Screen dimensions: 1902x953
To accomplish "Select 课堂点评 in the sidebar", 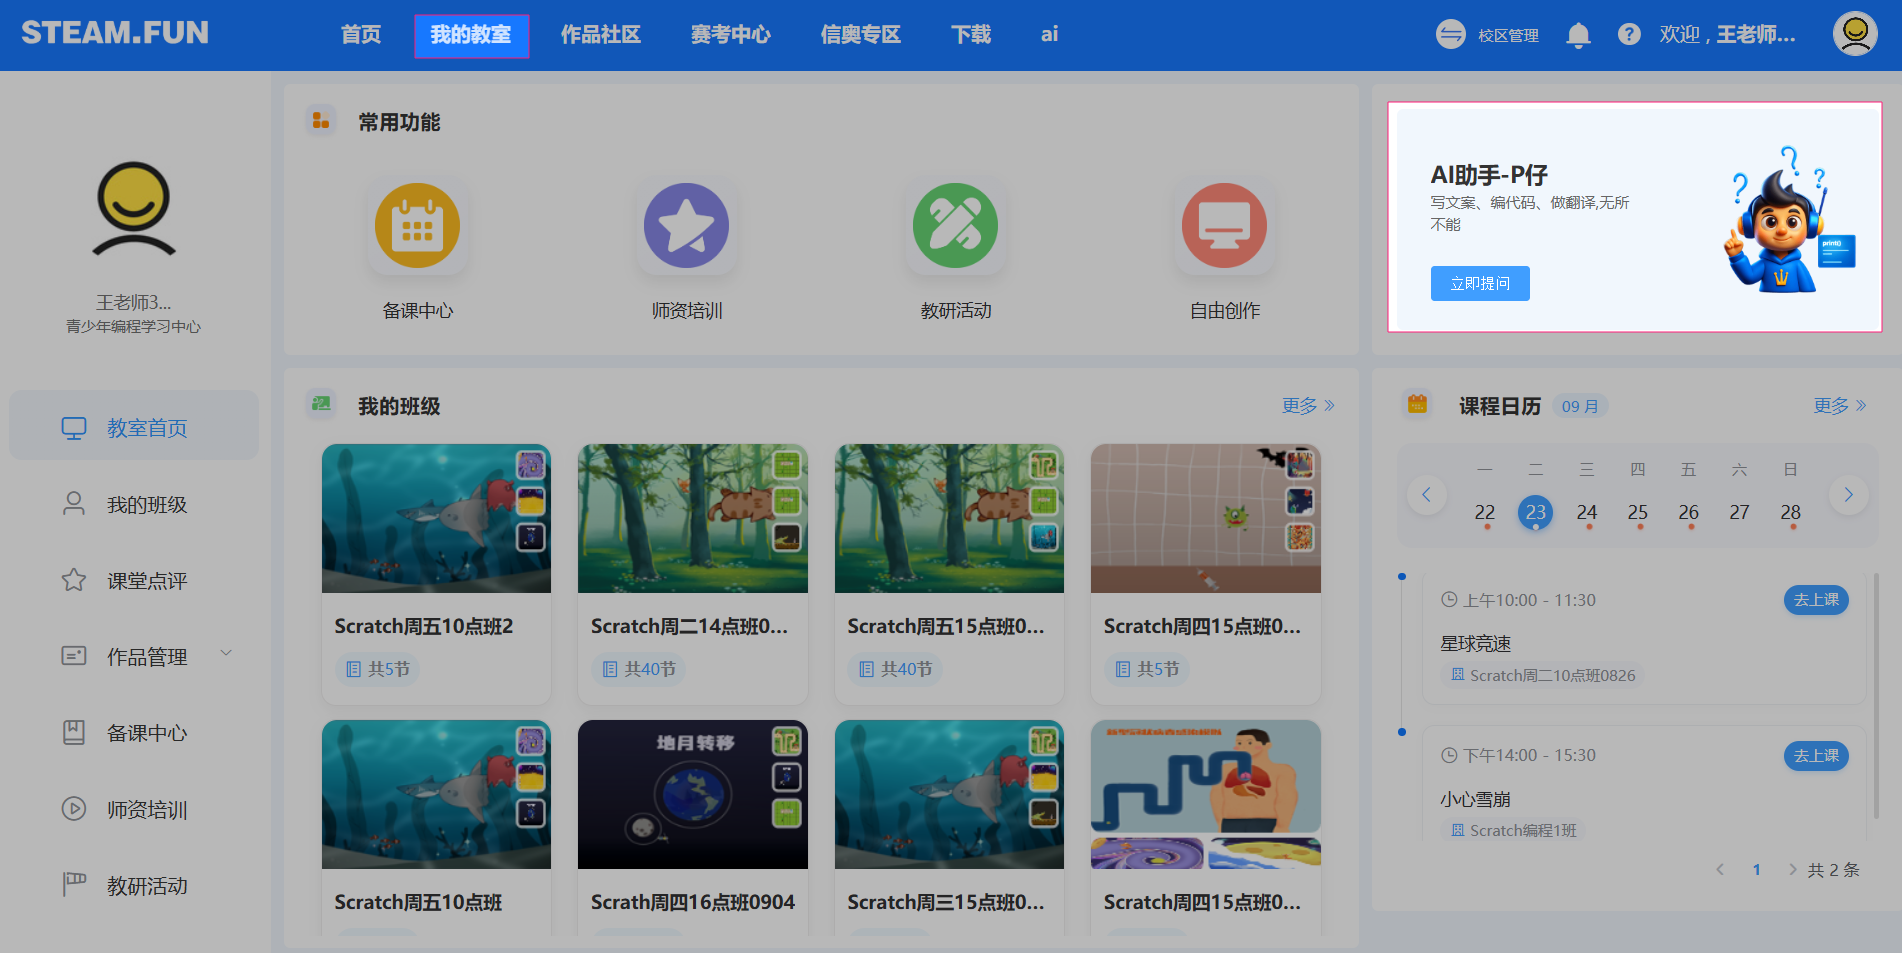I will click(147, 581).
